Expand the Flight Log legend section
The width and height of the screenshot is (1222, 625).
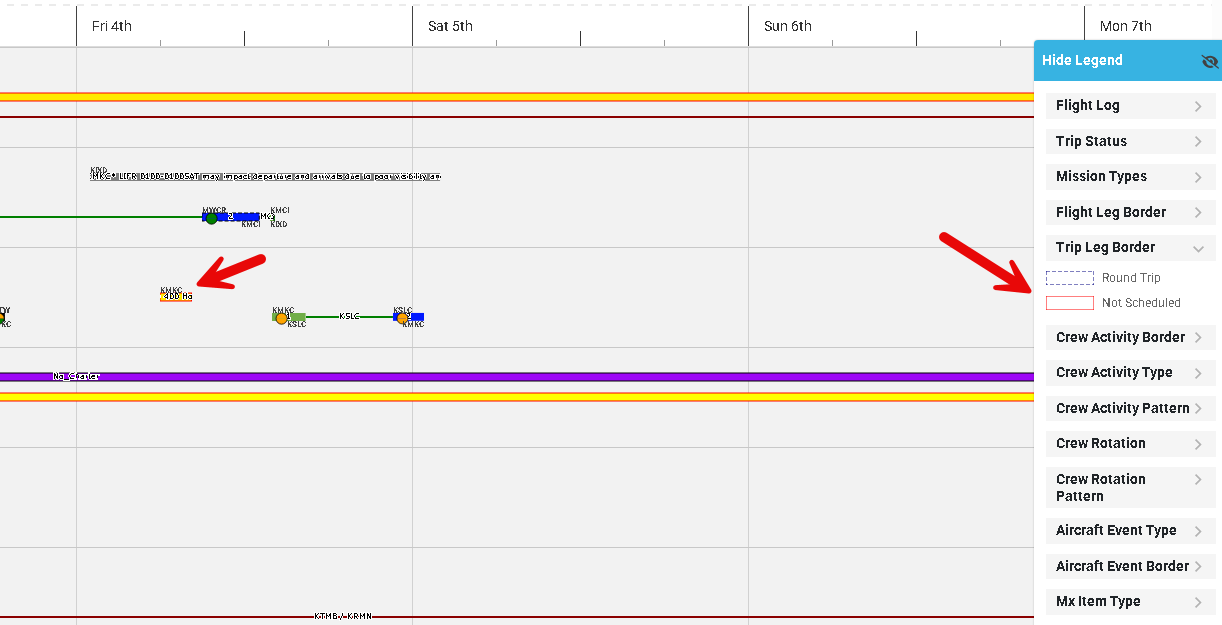[1130, 106]
